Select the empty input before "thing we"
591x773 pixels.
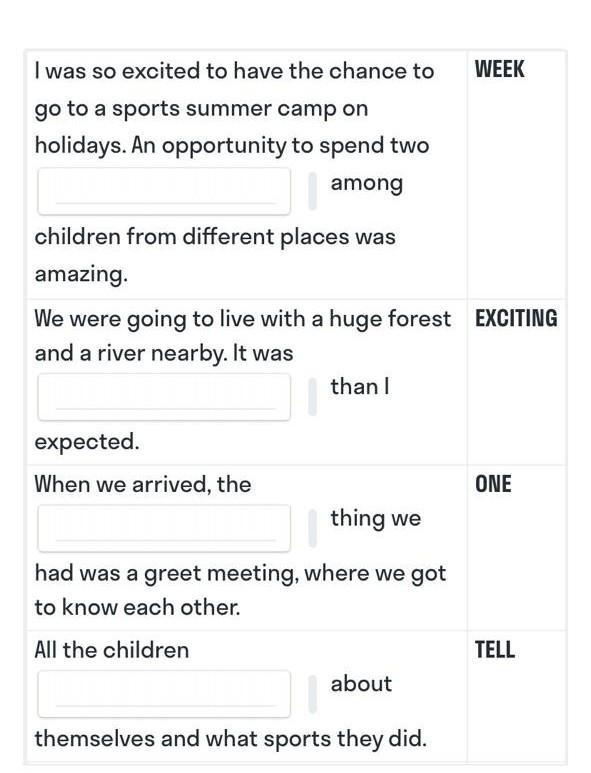164,528
